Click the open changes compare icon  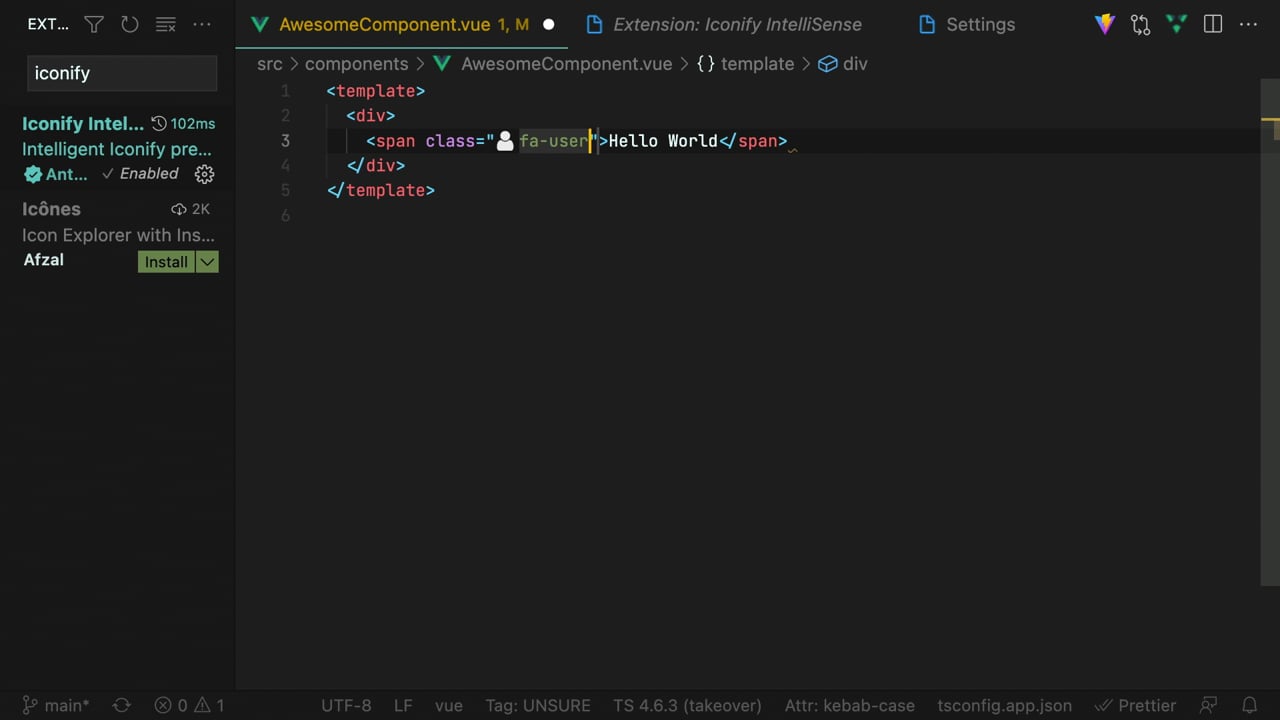point(1140,25)
